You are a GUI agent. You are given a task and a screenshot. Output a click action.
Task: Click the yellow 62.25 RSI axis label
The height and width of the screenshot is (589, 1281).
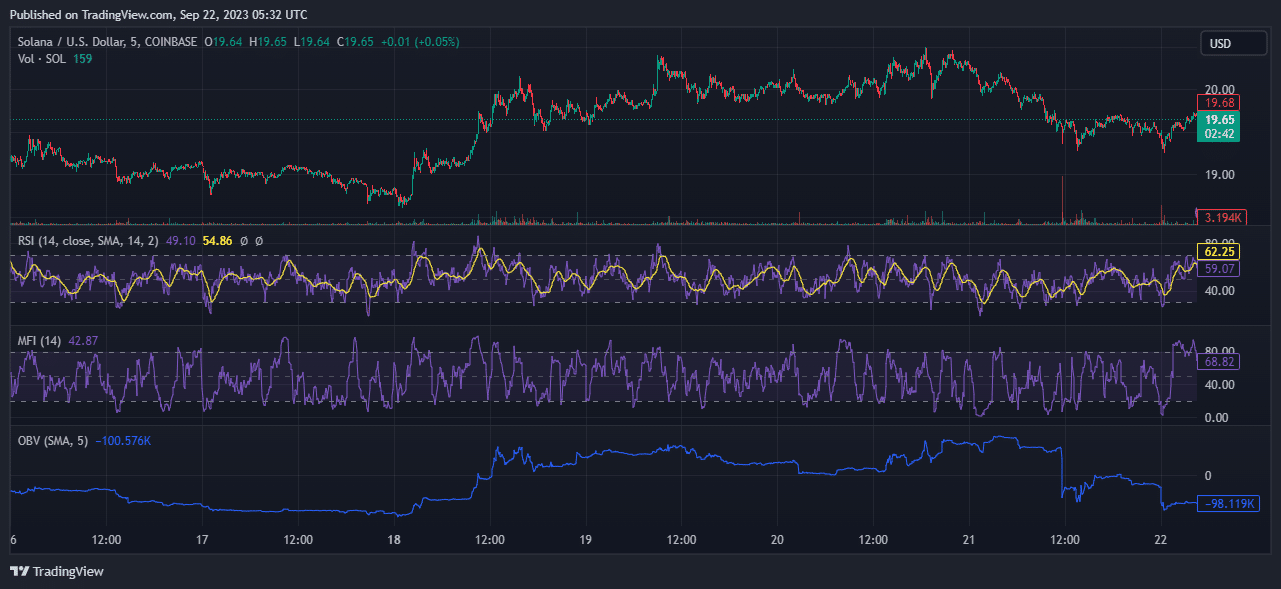click(x=1219, y=254)
